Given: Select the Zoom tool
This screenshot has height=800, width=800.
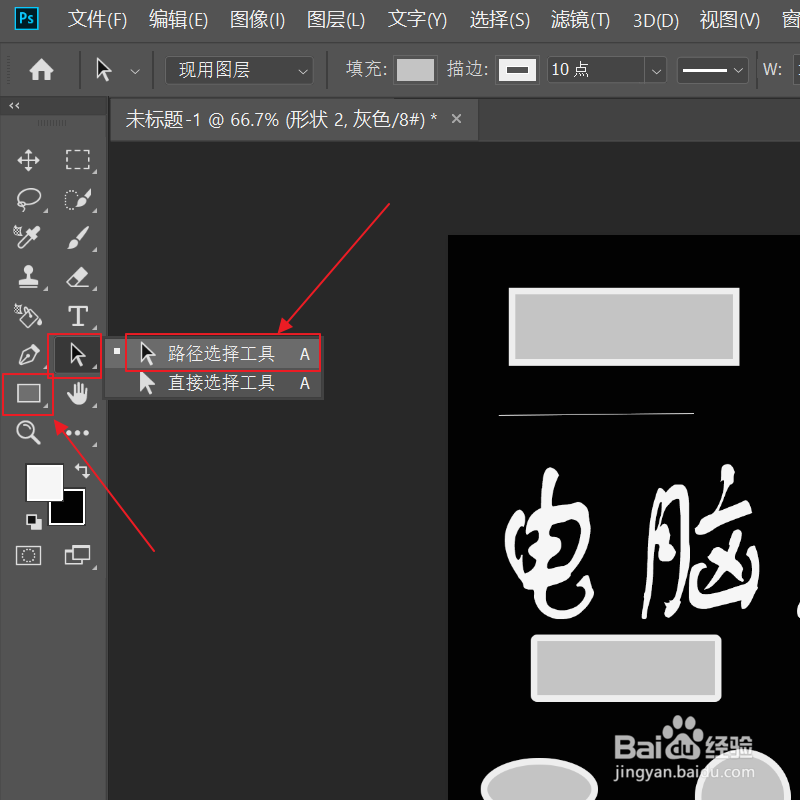Looking at the screenshot, I should (x=28, y=433).
